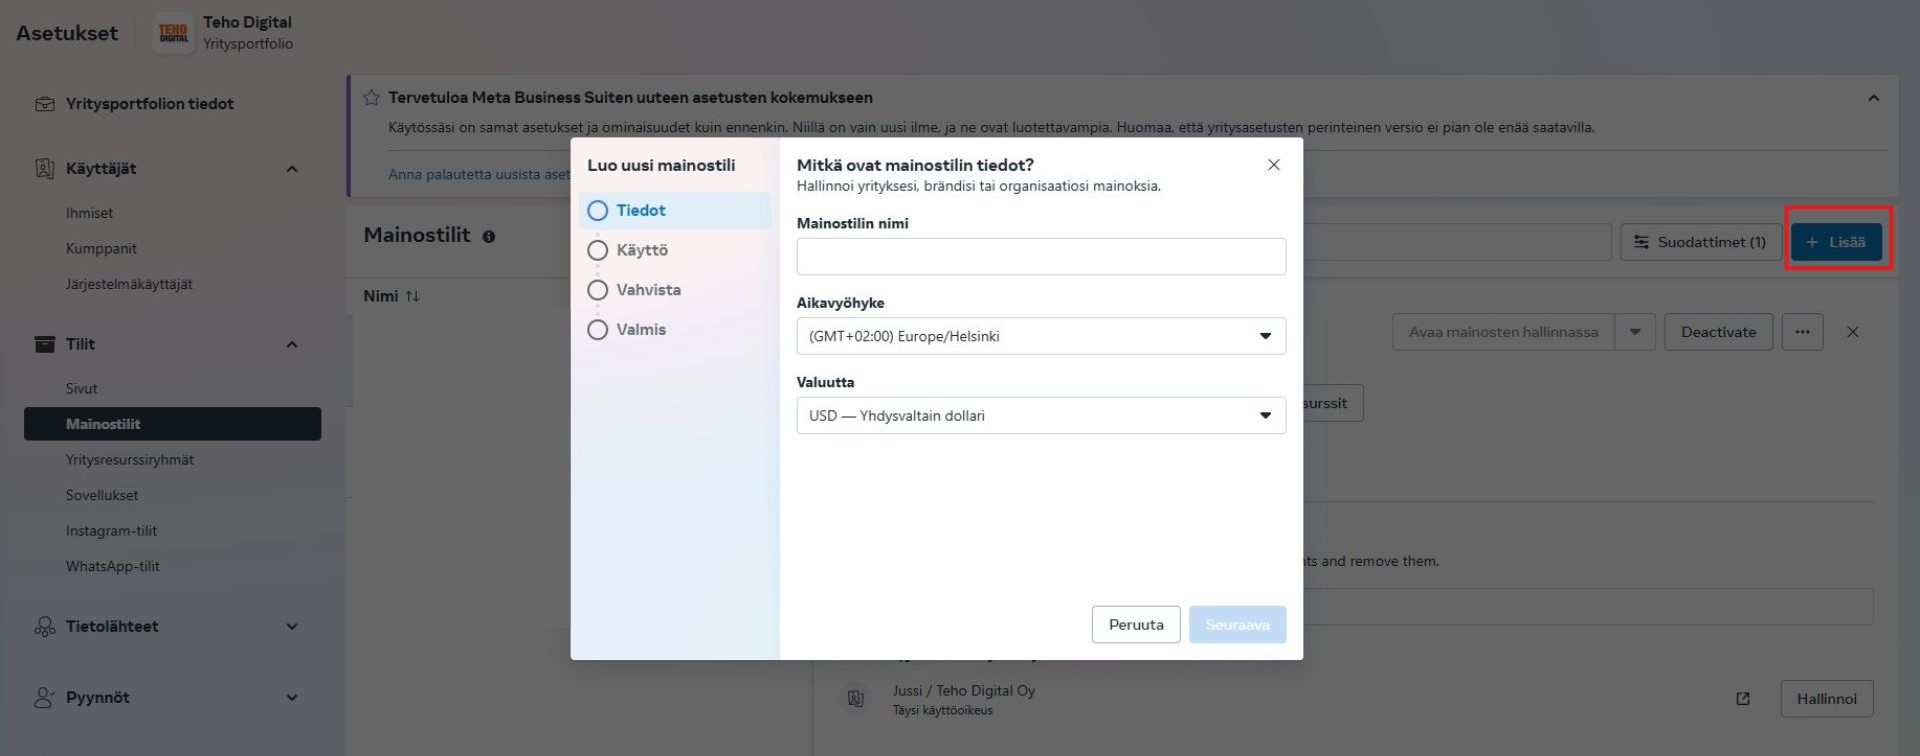The height and width of the screenshot is (756, 1920).
Task: Expand the Tietolähteet sidebar section
Action: coord(292,627)
